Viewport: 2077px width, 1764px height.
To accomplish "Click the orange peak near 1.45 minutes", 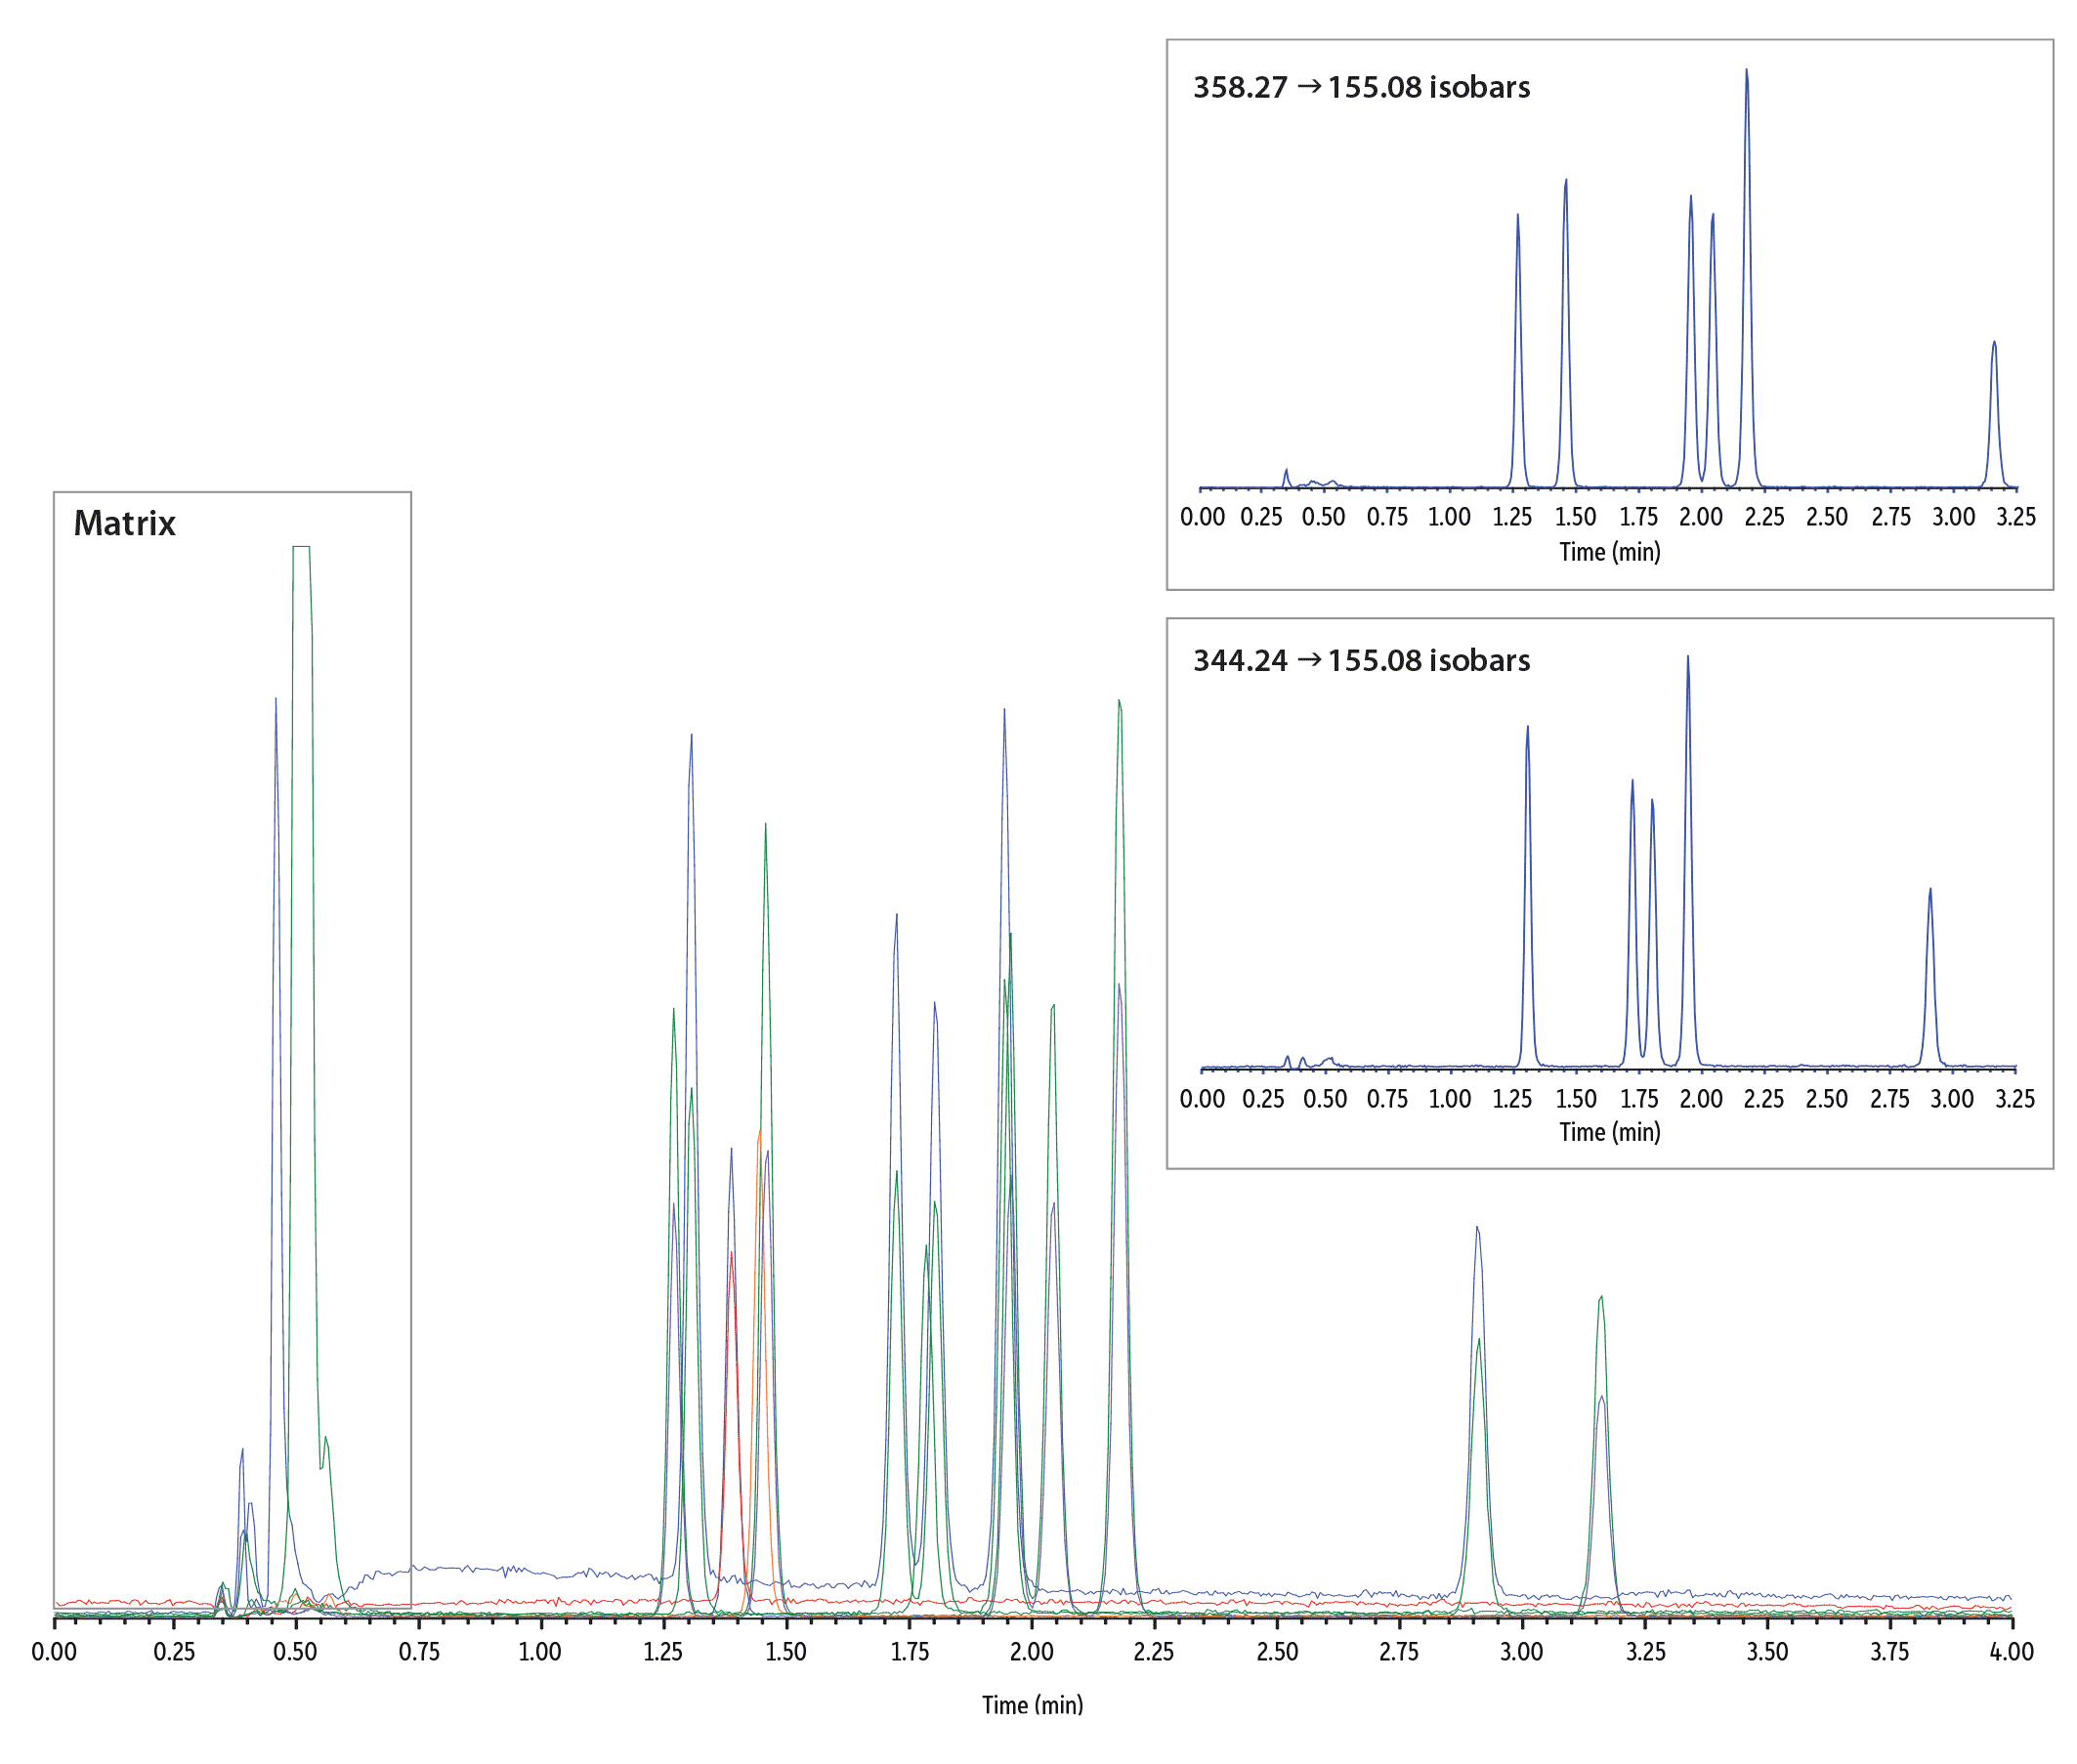I will [x=759, y=1135].
